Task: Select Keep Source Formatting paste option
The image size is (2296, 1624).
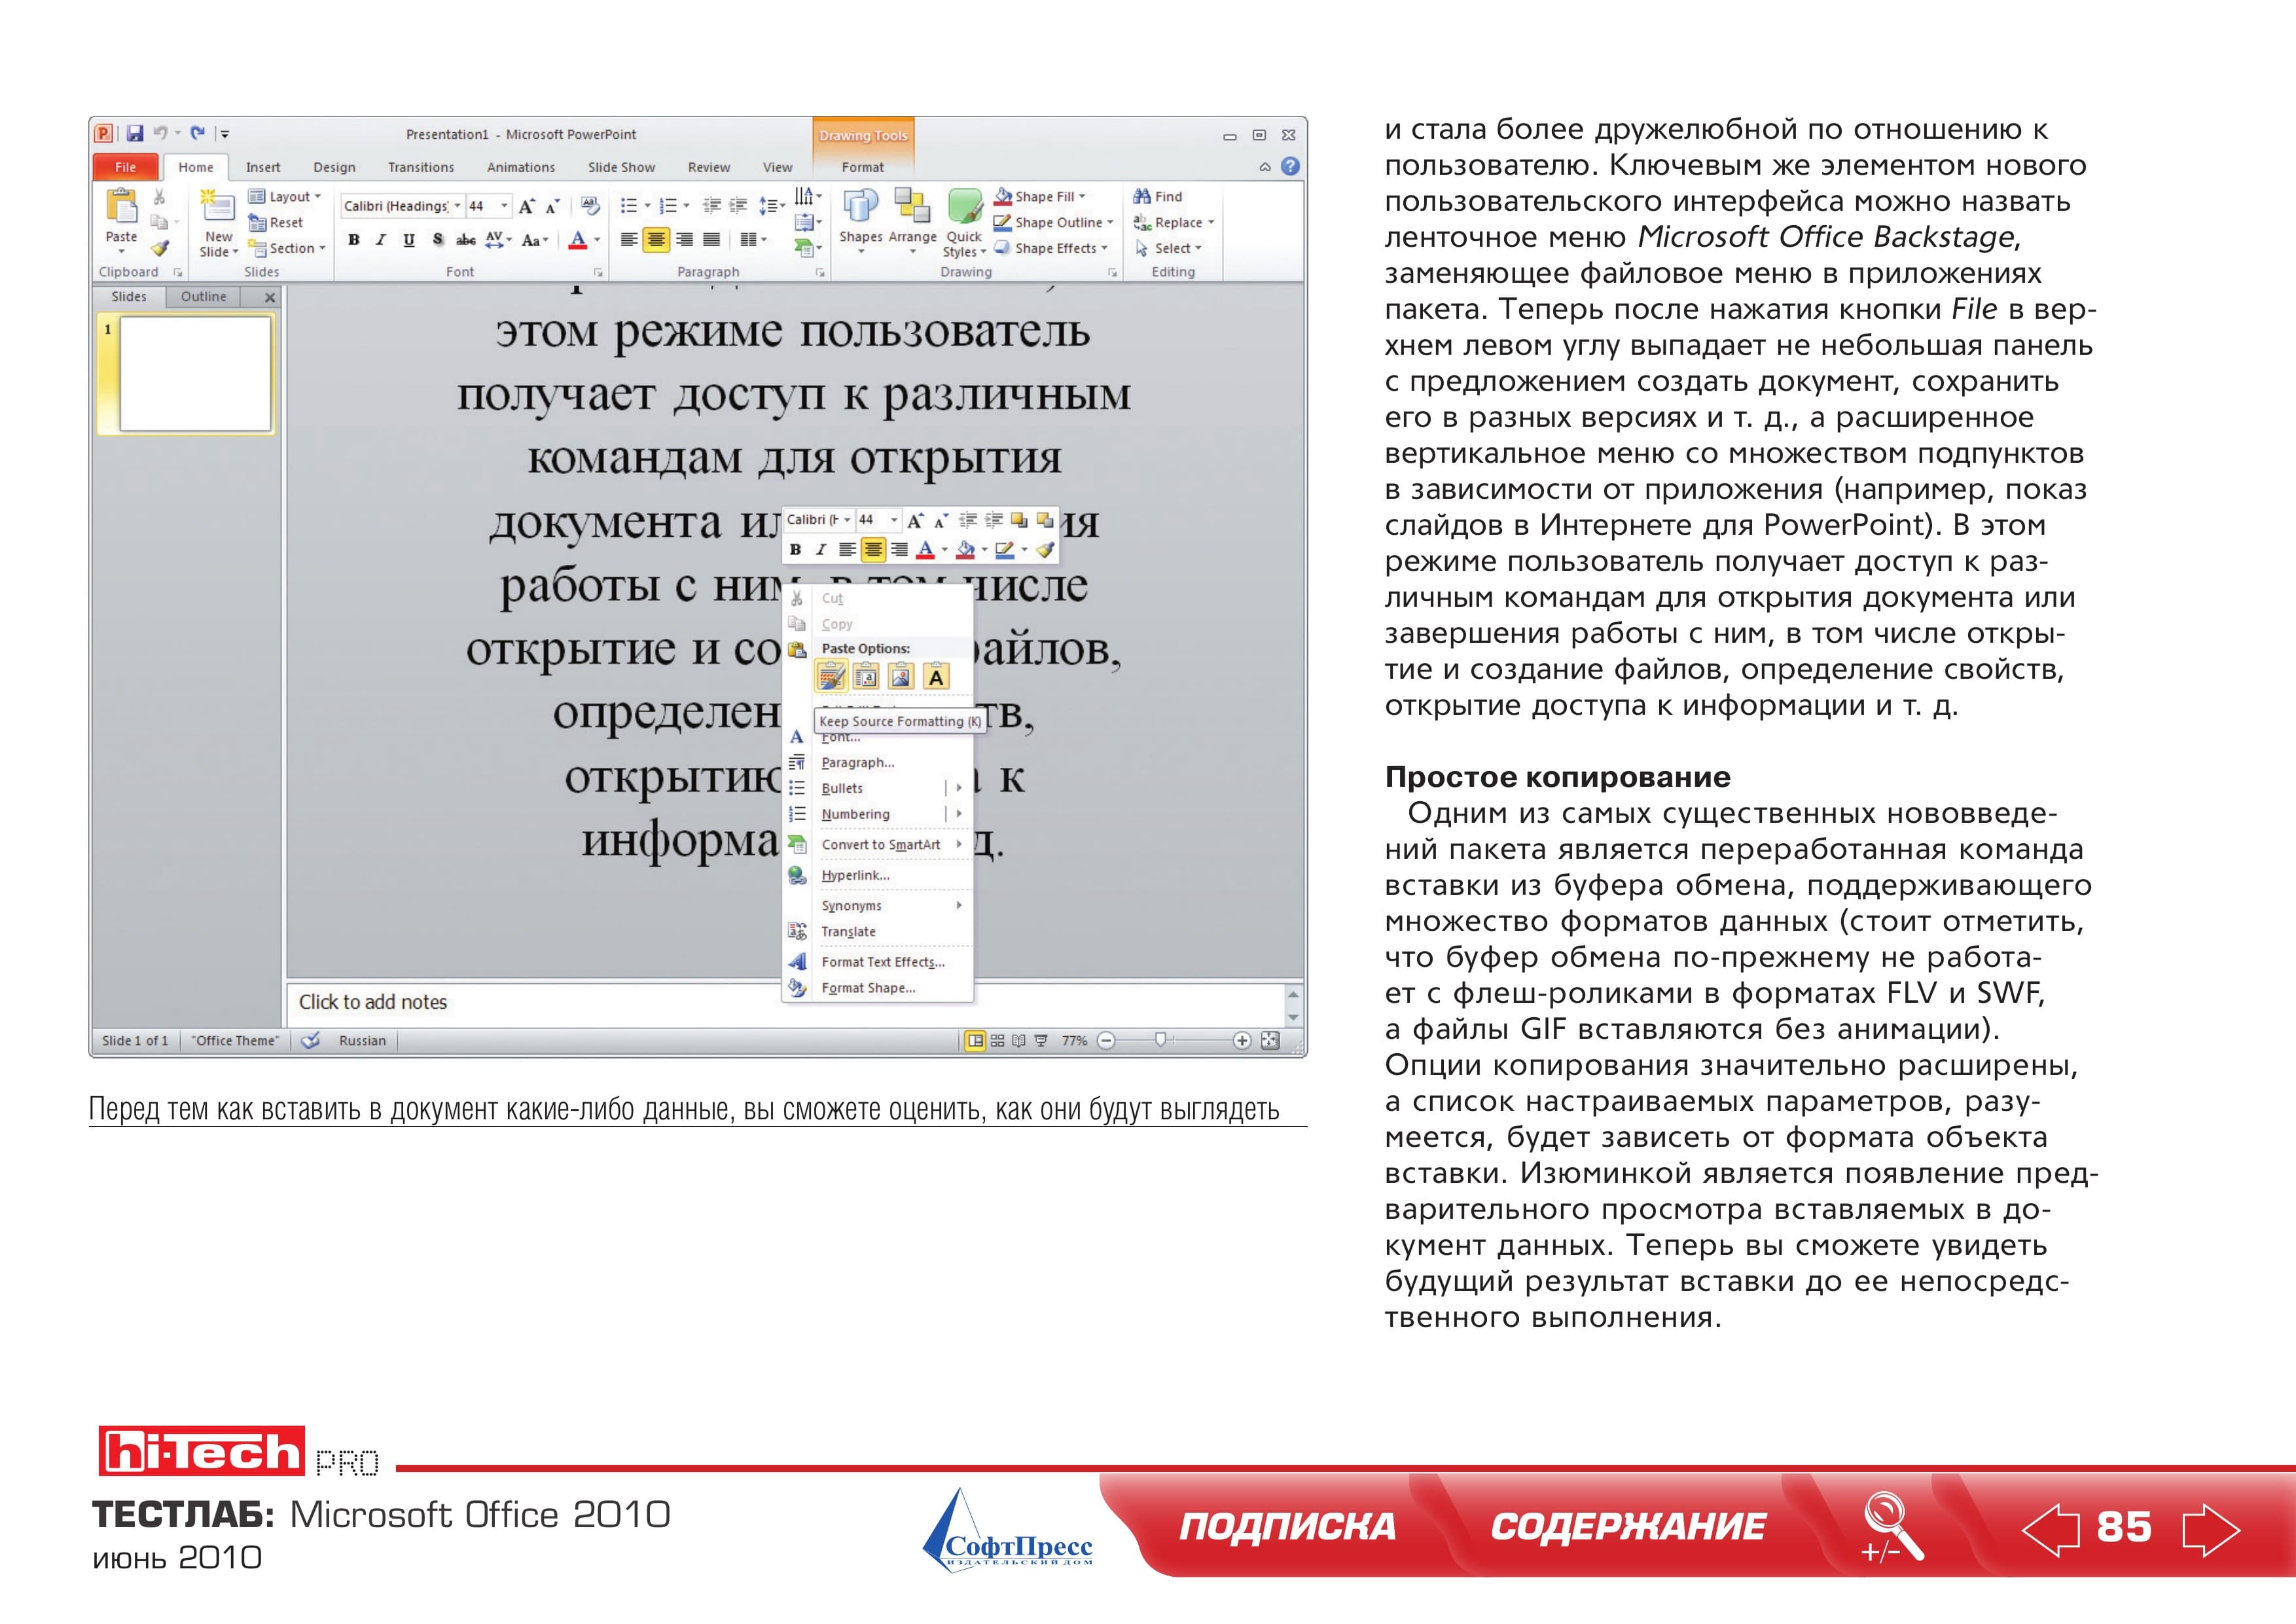Action: point(832,677)
